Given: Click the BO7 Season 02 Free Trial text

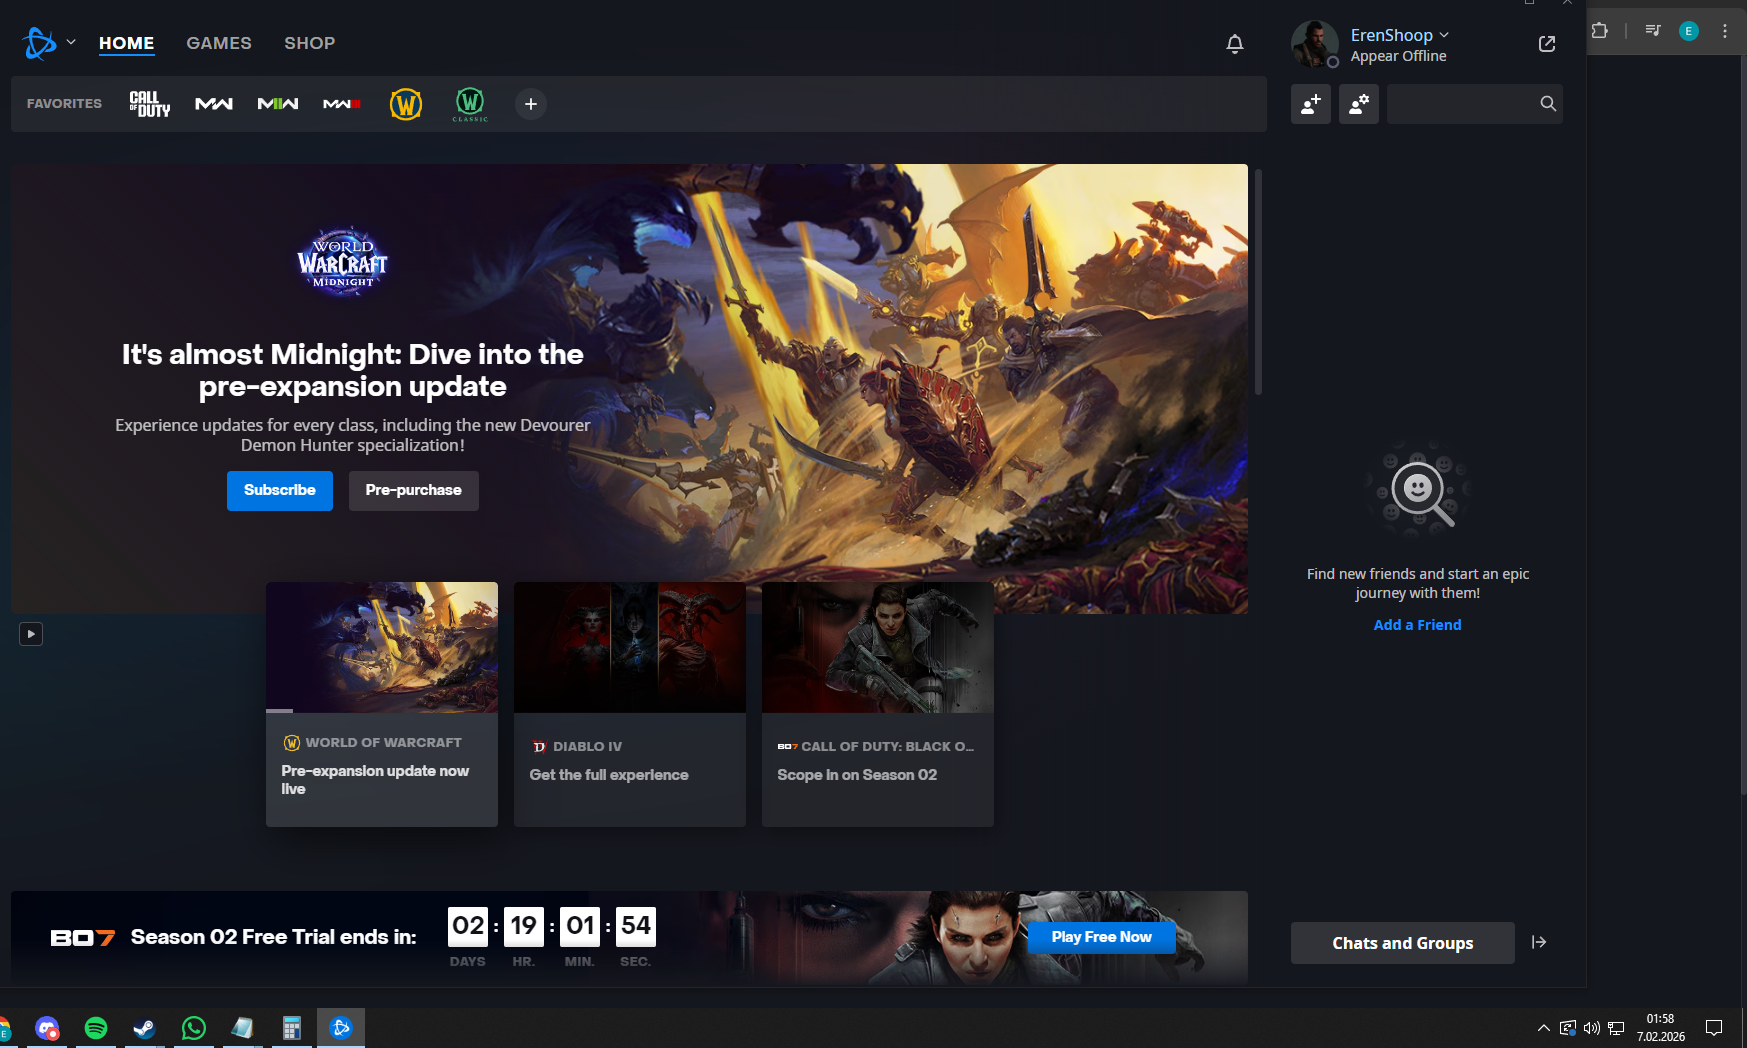Looking at the screenshot, I should point(273,937).
